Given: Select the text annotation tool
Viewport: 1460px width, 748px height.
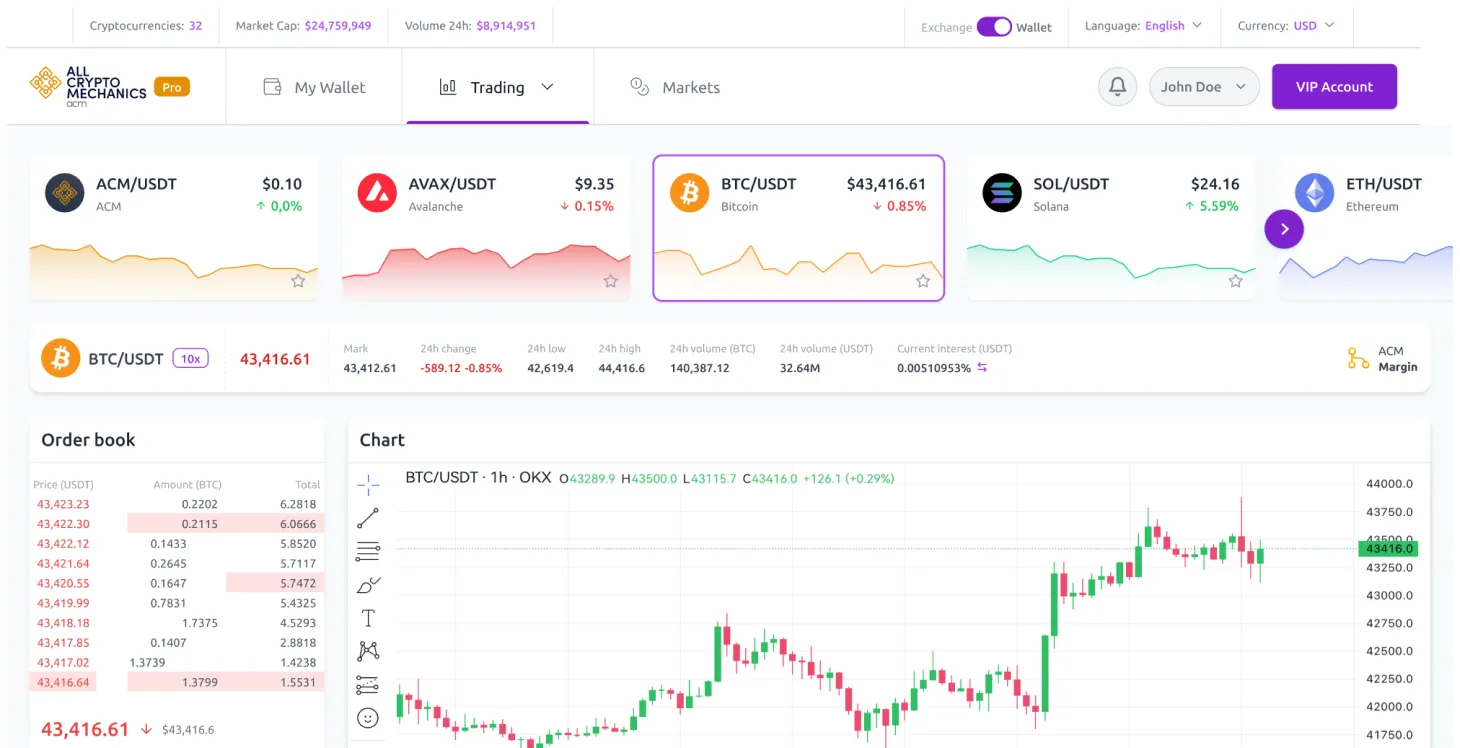Looking at the screenshot, I should point(368,617).
